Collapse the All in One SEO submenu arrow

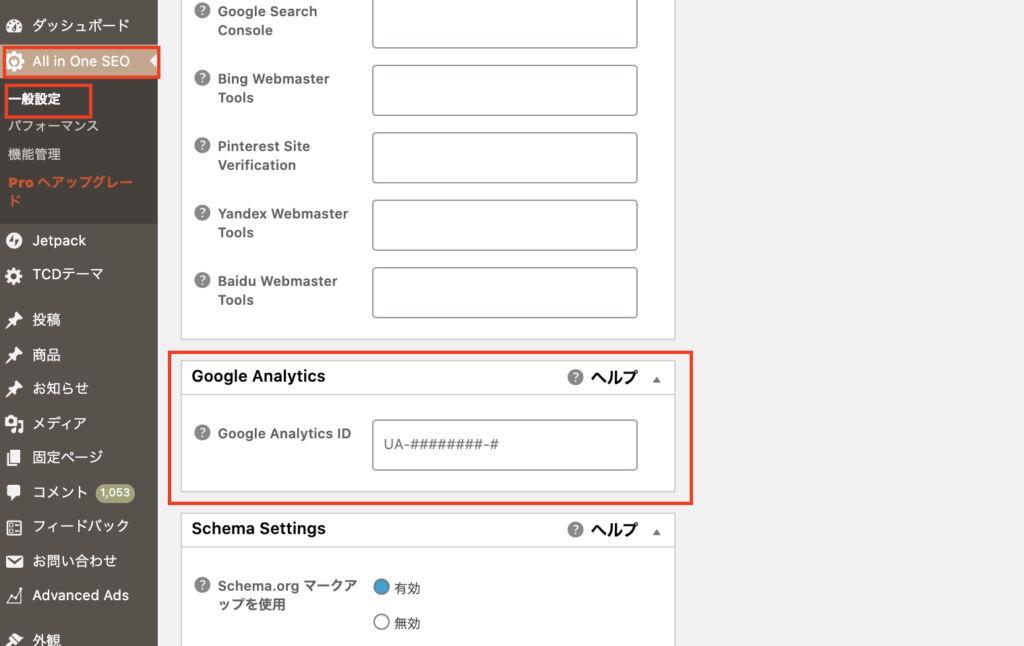tap(153, 61)
